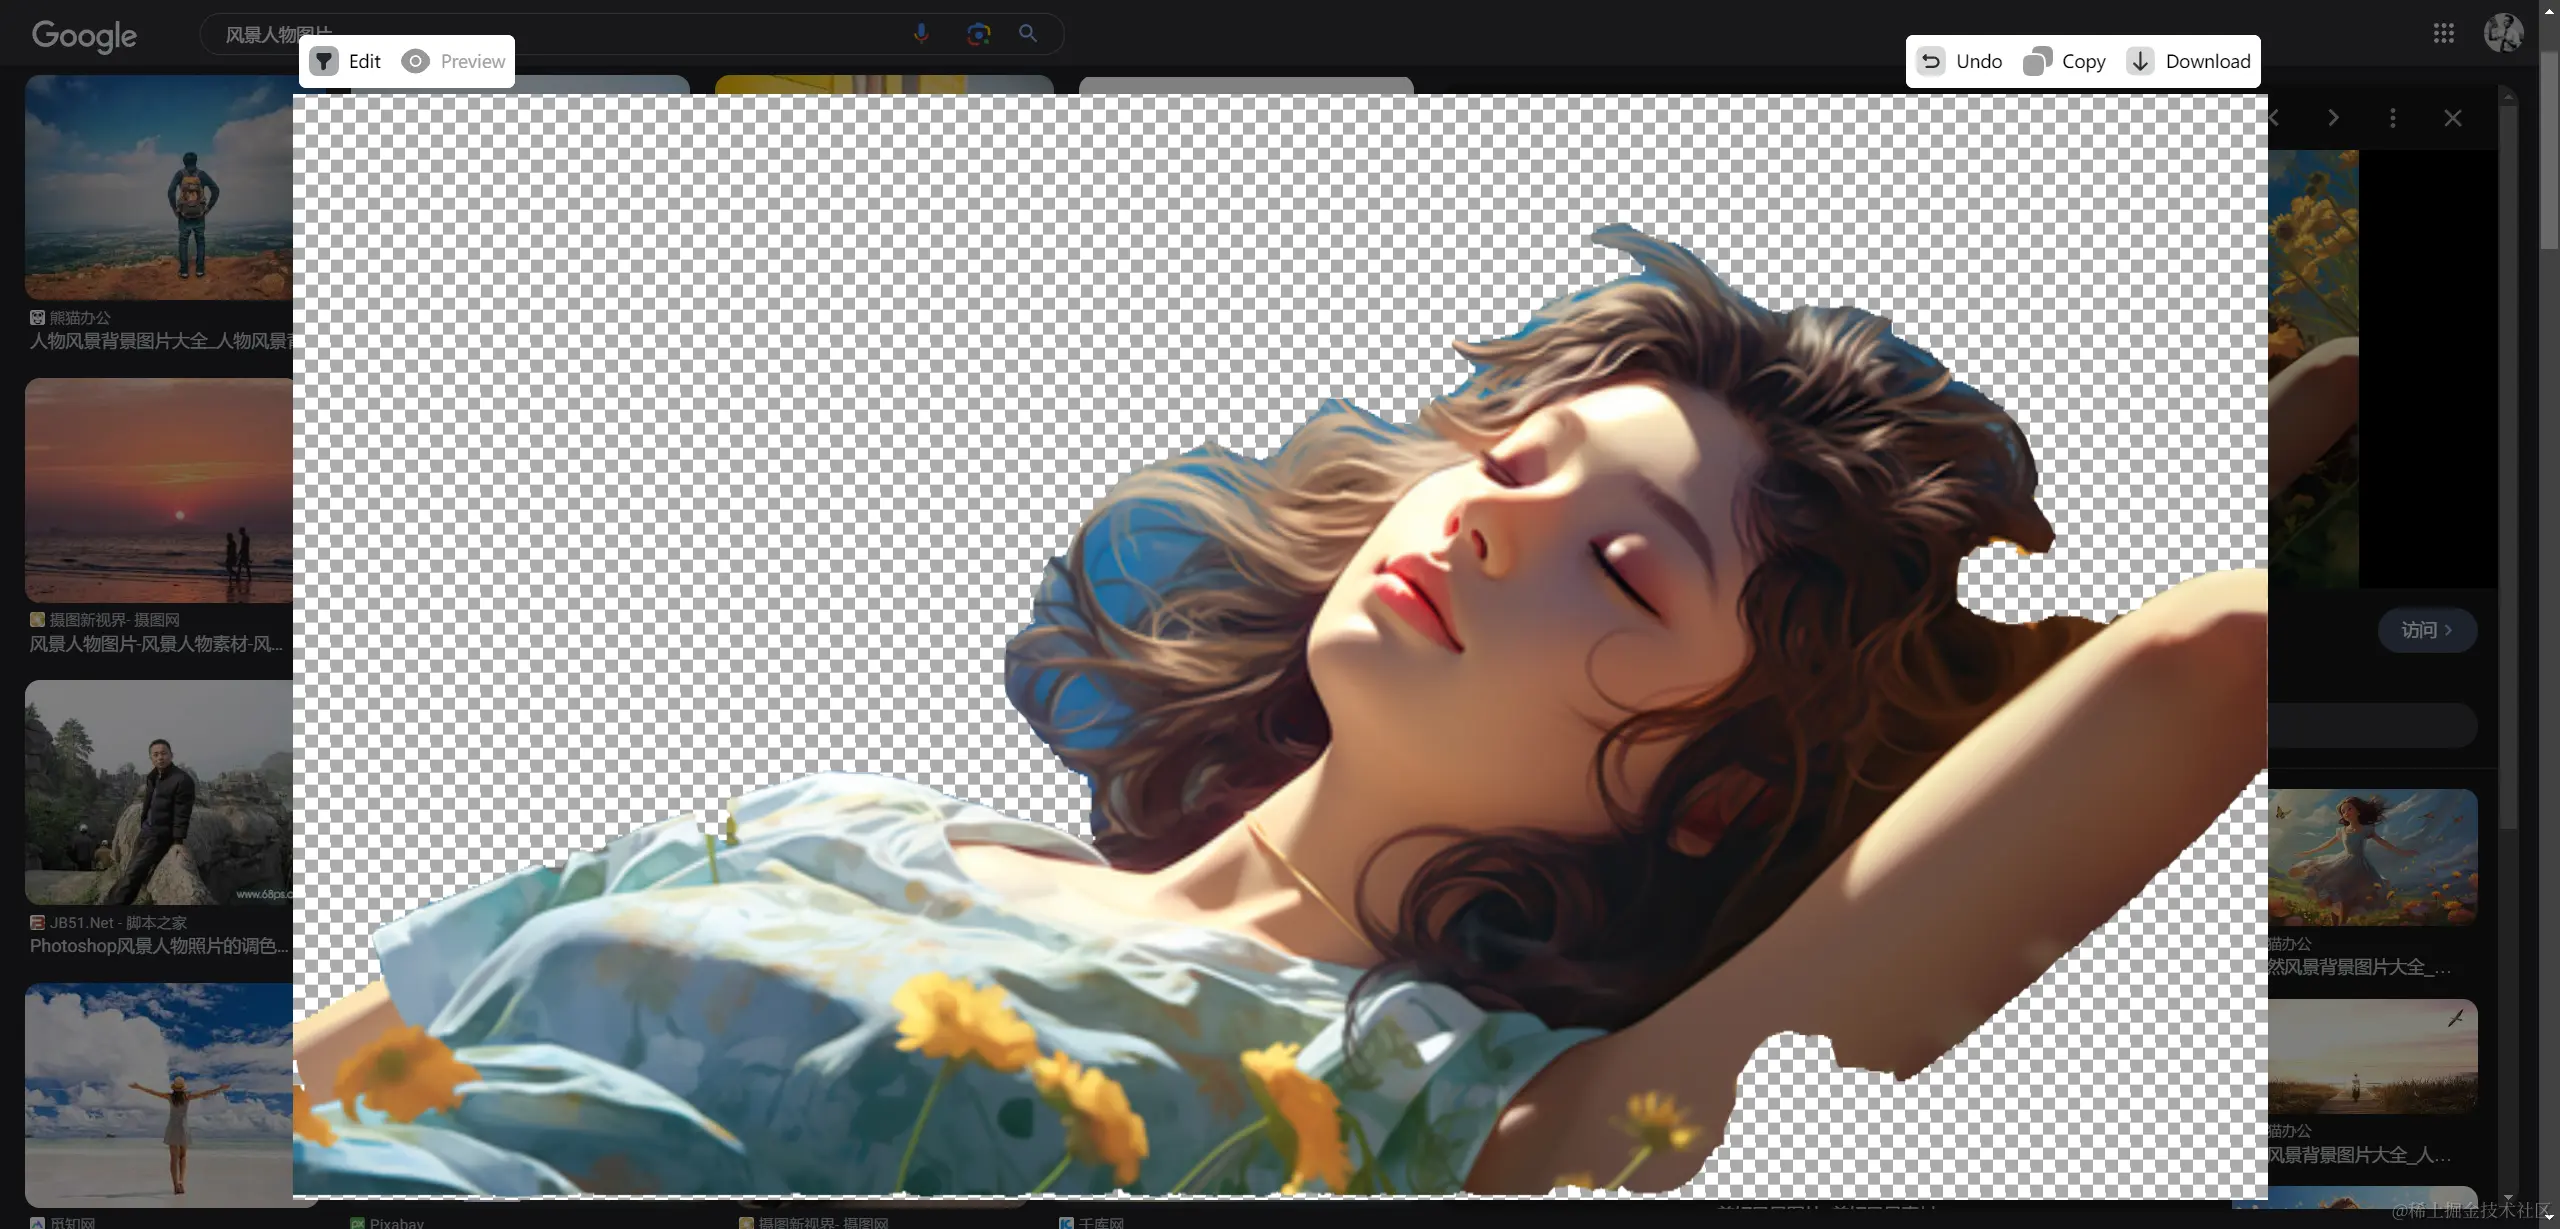Open dancing girl in meadow thumbnail
Screen dimensions: 2560x1229
(2372, 857)
